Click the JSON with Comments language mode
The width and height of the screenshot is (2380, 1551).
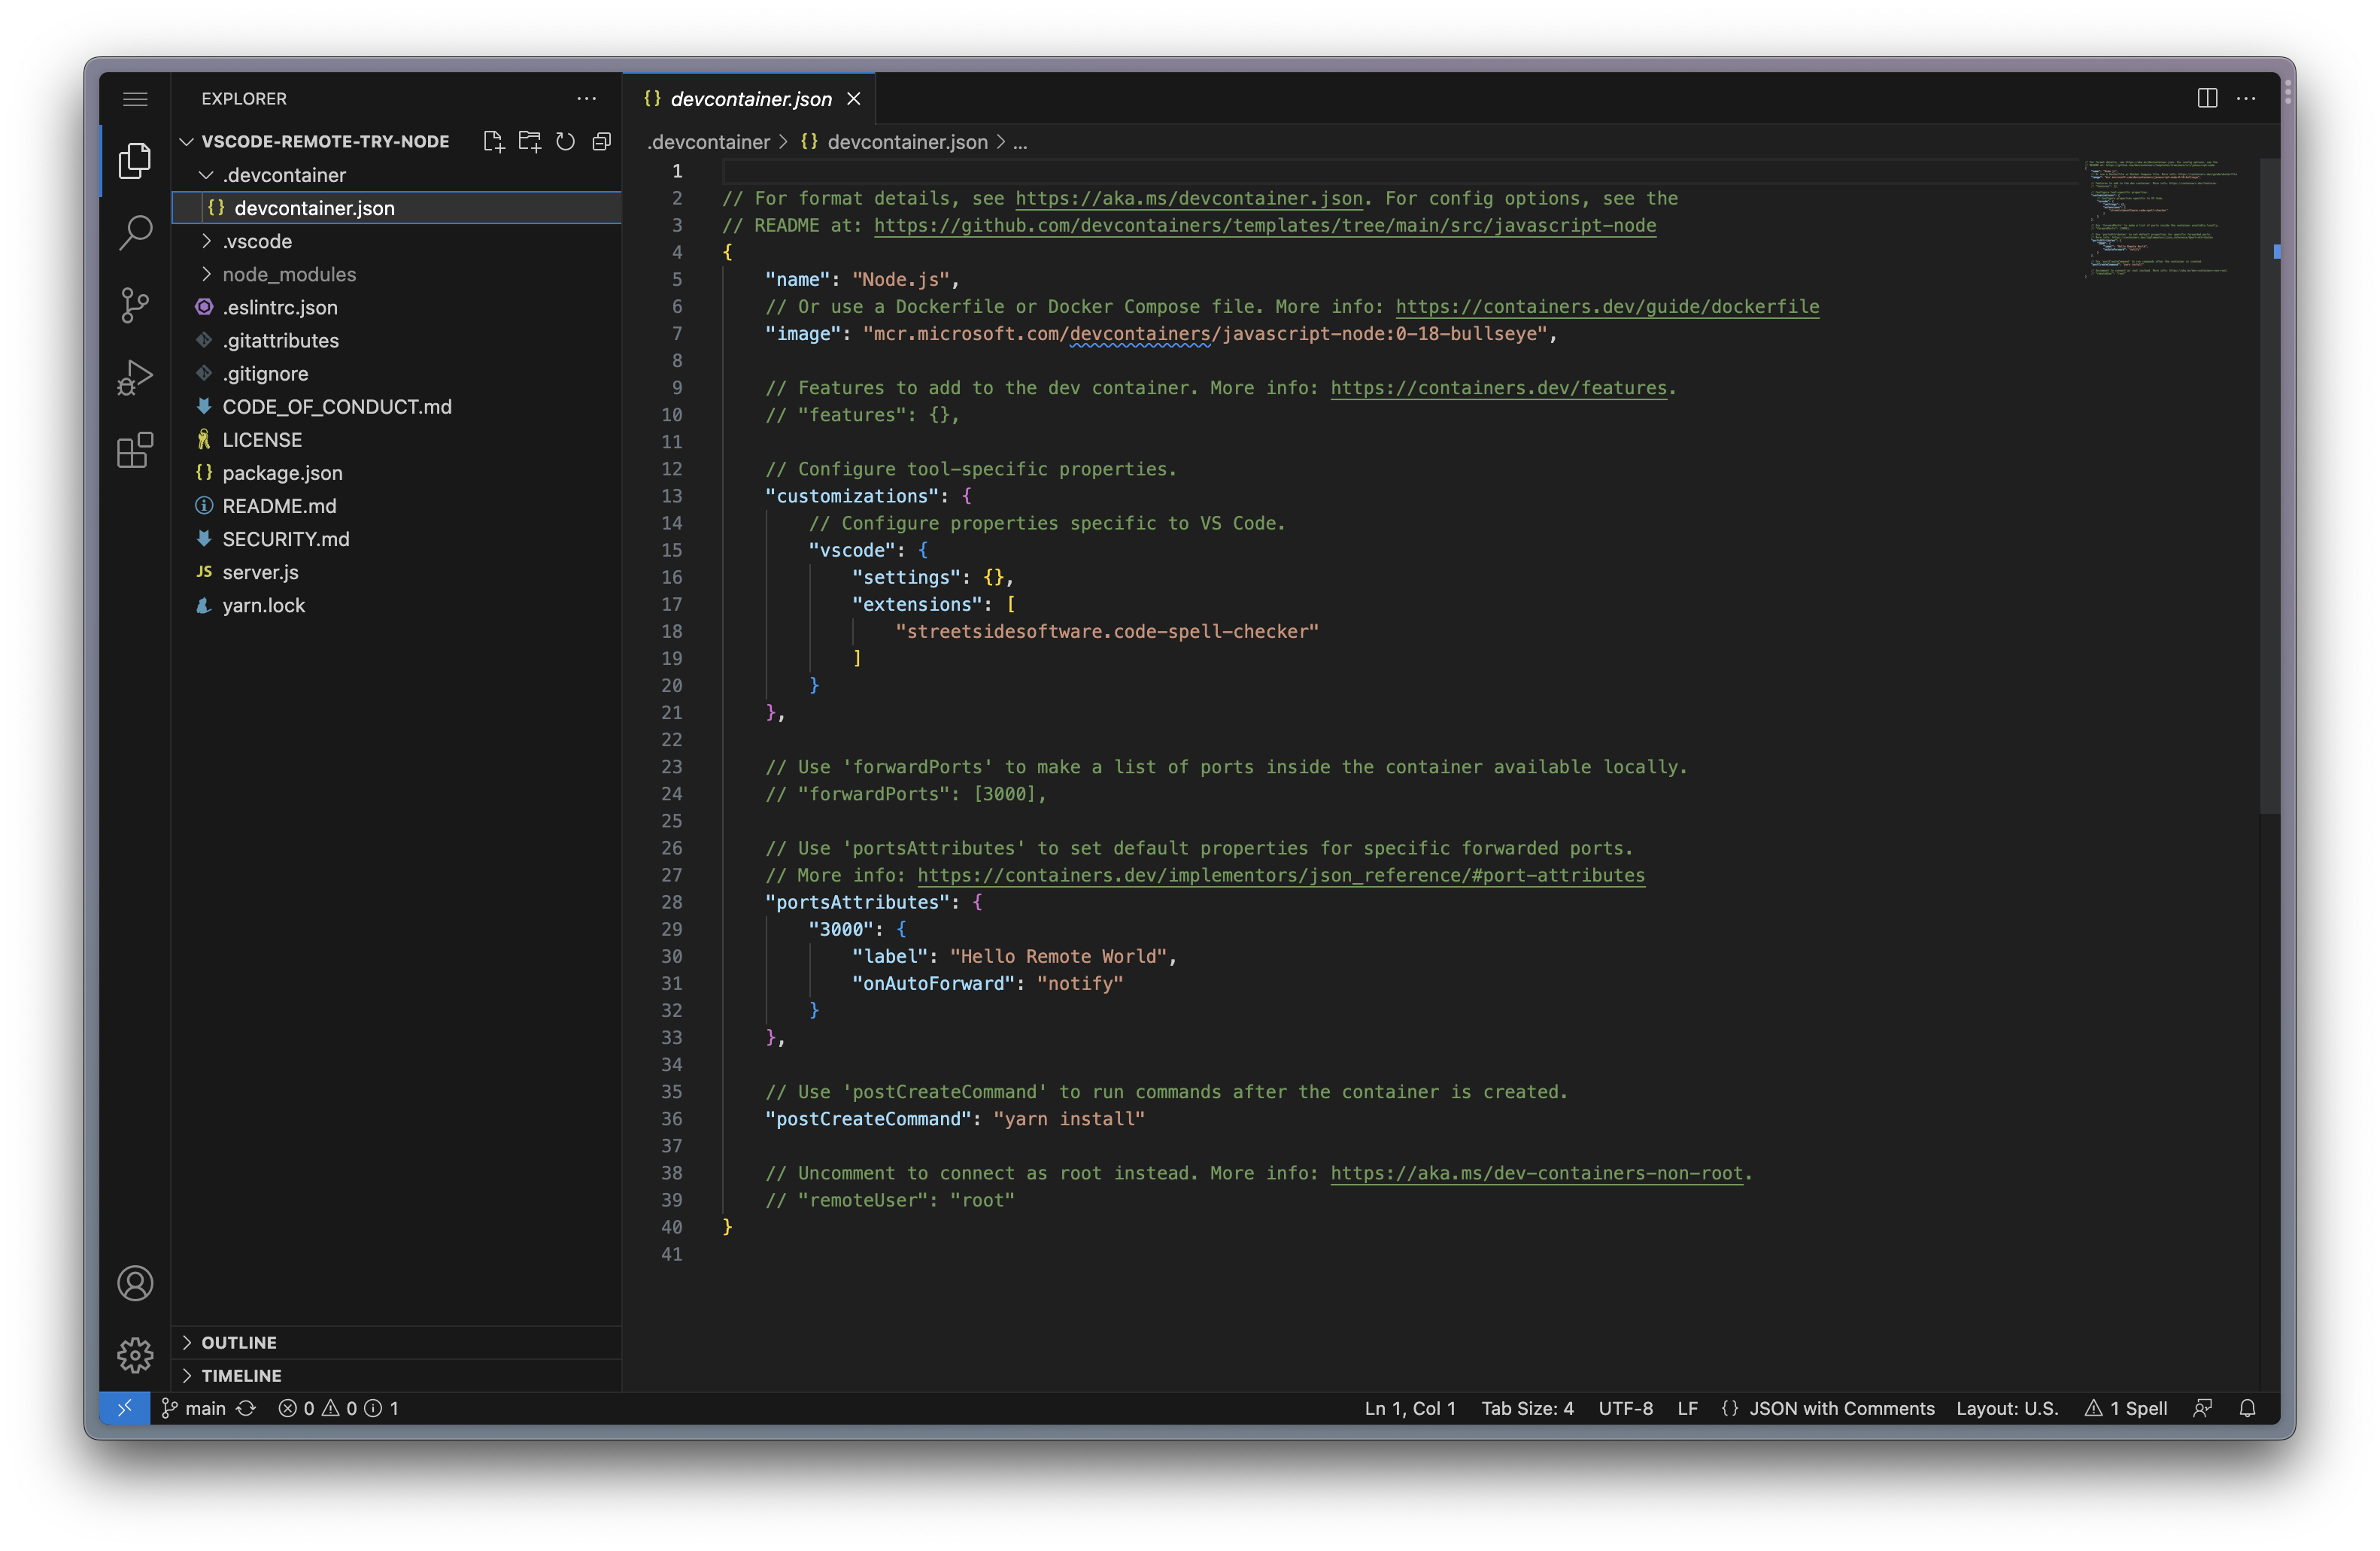tap(1841, 1408)
